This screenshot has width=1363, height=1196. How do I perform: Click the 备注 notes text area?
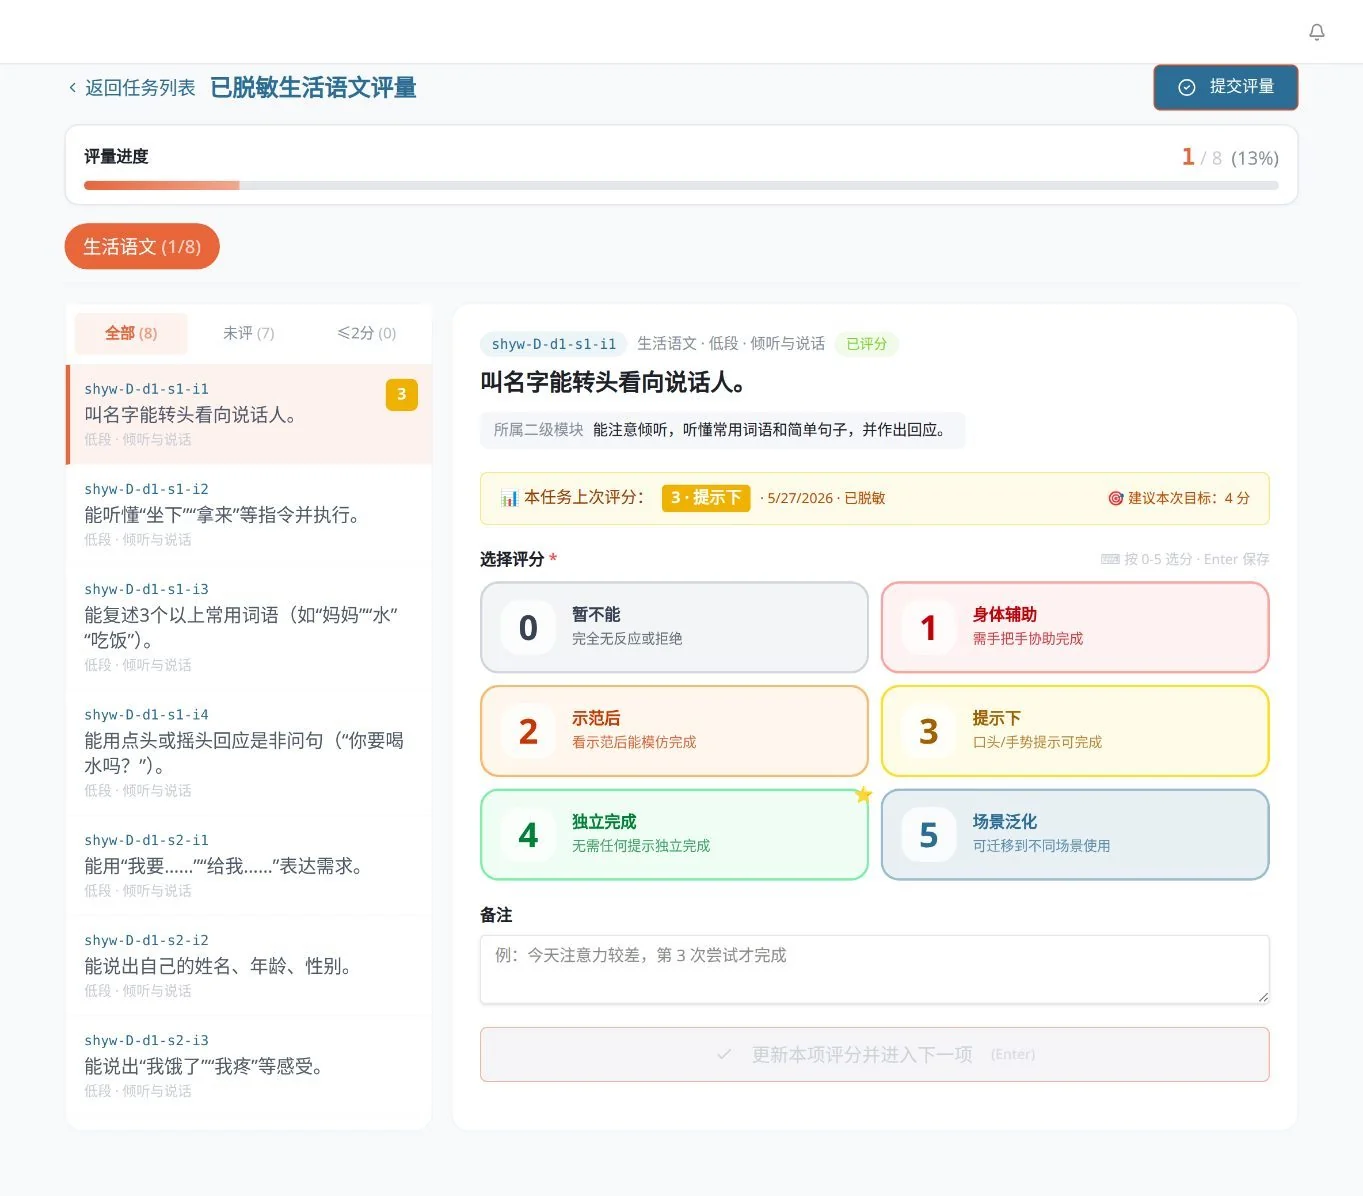pyautogui.click(x=875, y=969)
